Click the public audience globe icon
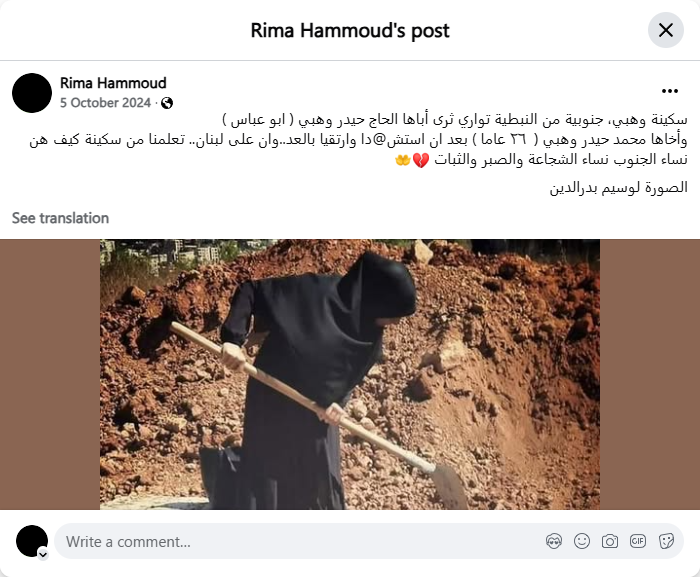The image size is (700, 577). click(x=167, y=103)
